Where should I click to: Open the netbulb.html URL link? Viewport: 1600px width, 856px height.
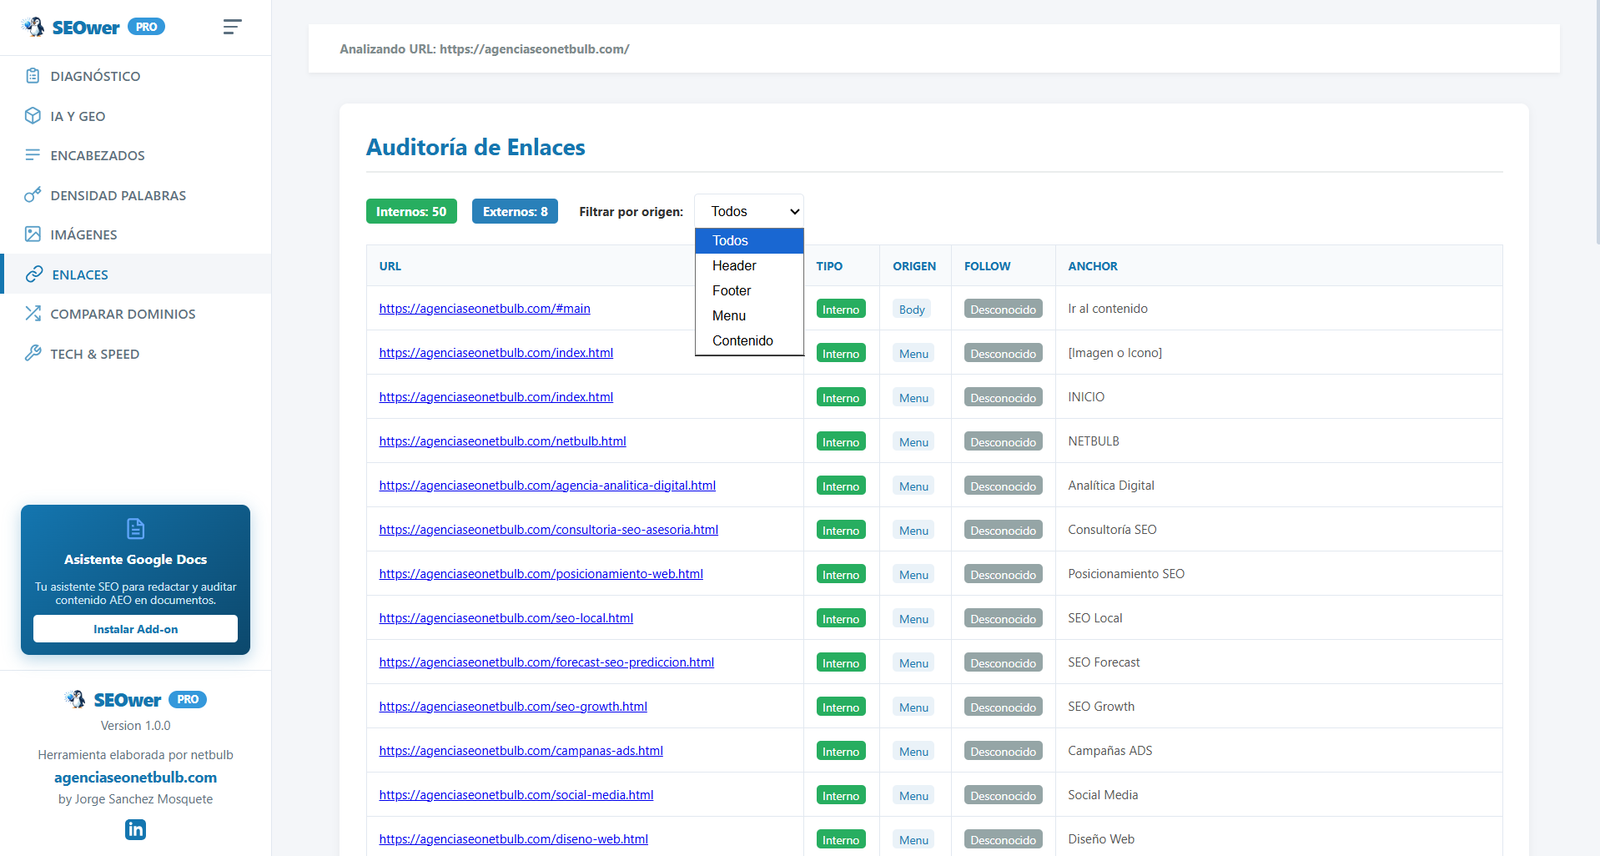pyautogui.click(x=502, y=441)
